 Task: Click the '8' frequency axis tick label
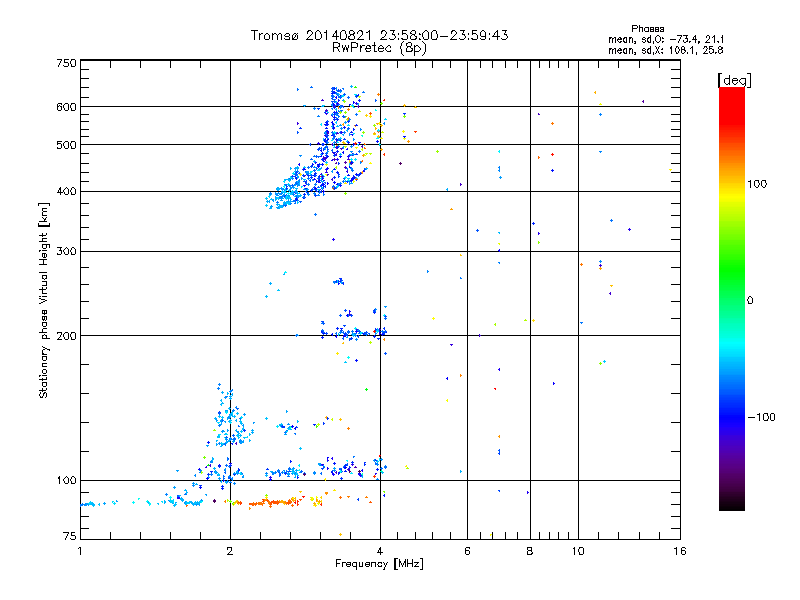[530, 551]
